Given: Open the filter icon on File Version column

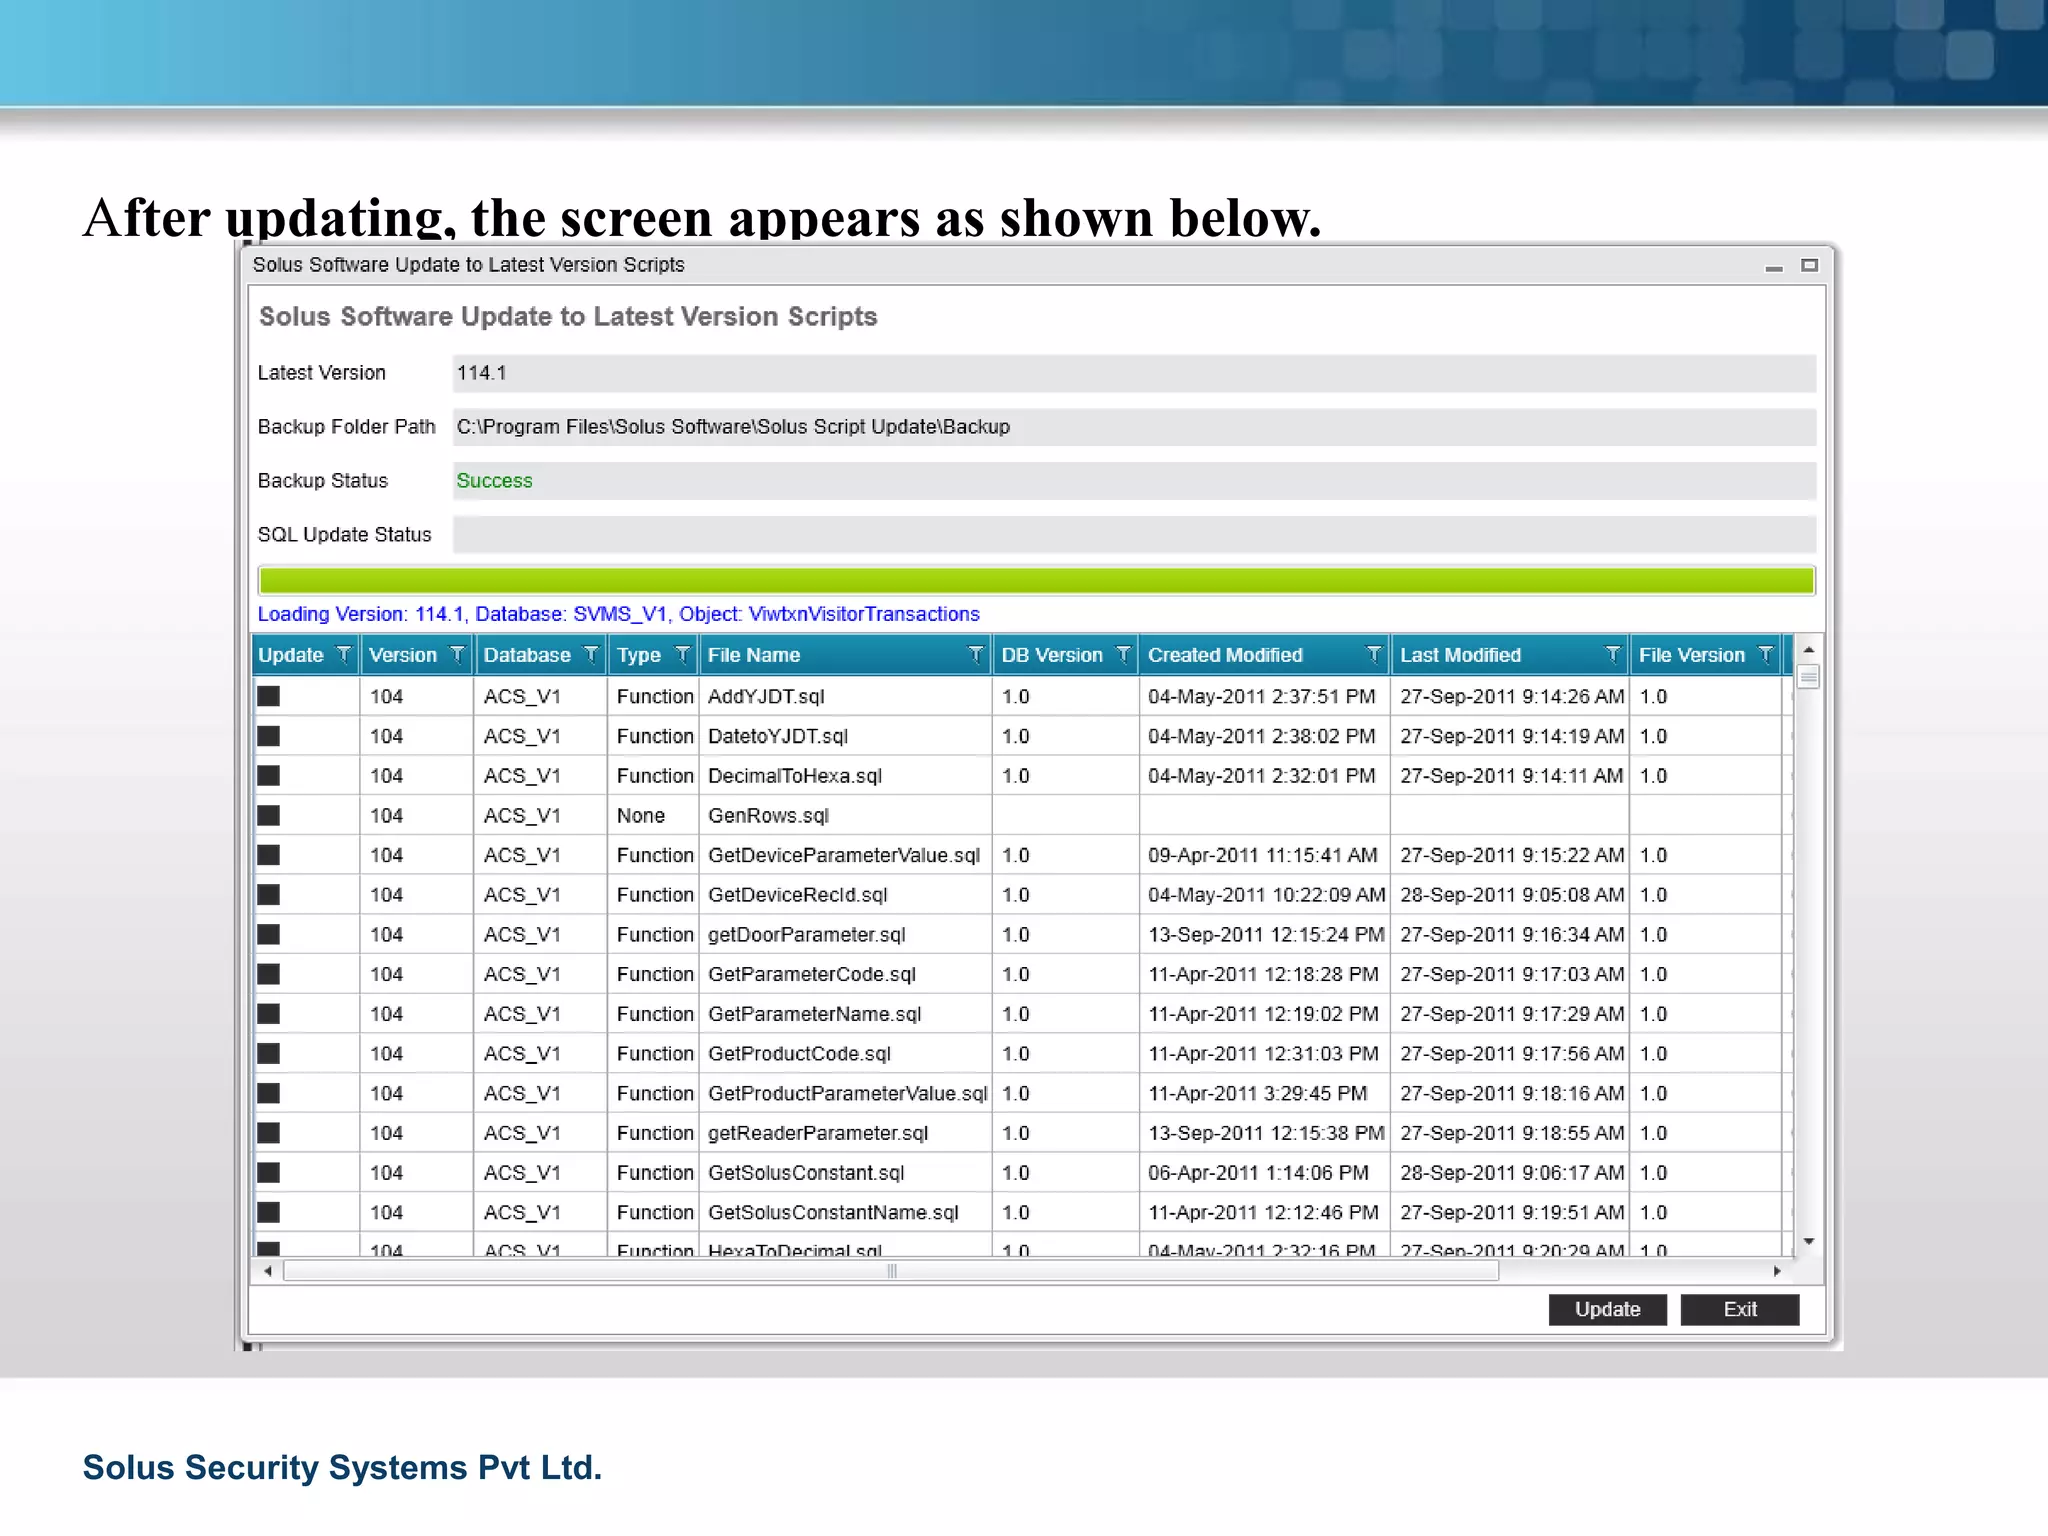Looking at the screenshot, I should [x=1765, y=655].
